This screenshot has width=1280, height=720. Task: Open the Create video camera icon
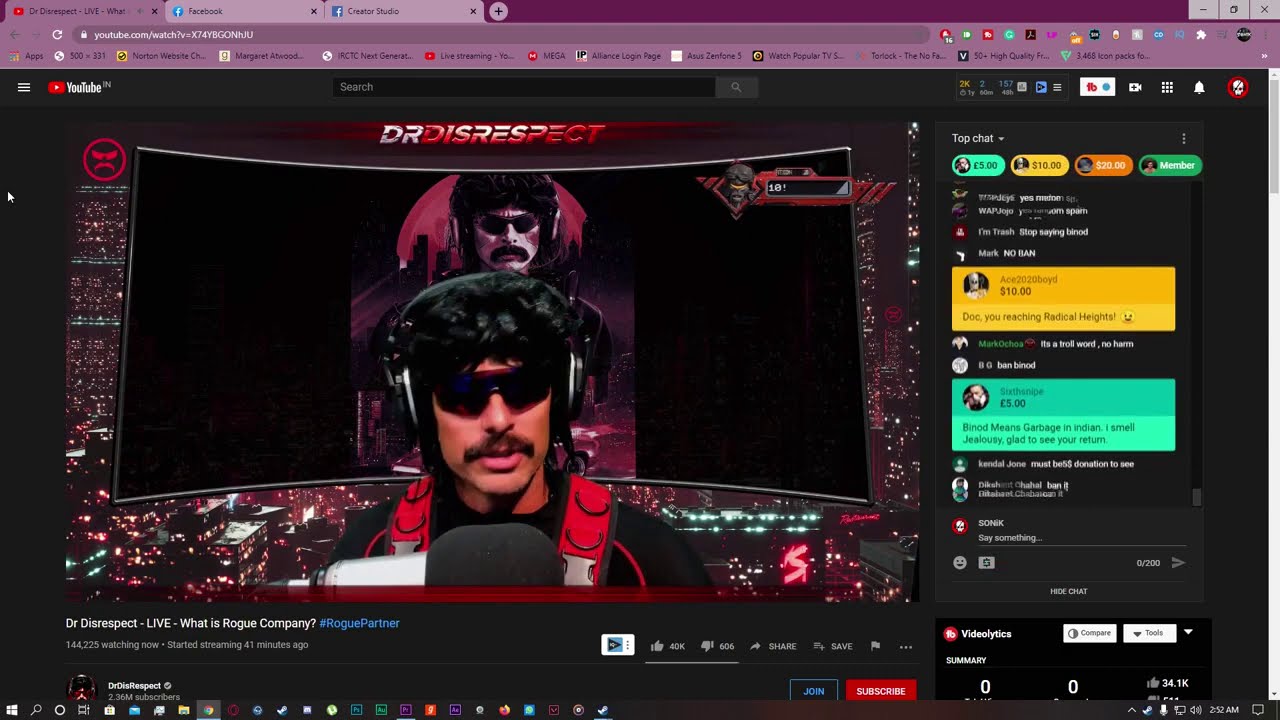click(1135, 87)
